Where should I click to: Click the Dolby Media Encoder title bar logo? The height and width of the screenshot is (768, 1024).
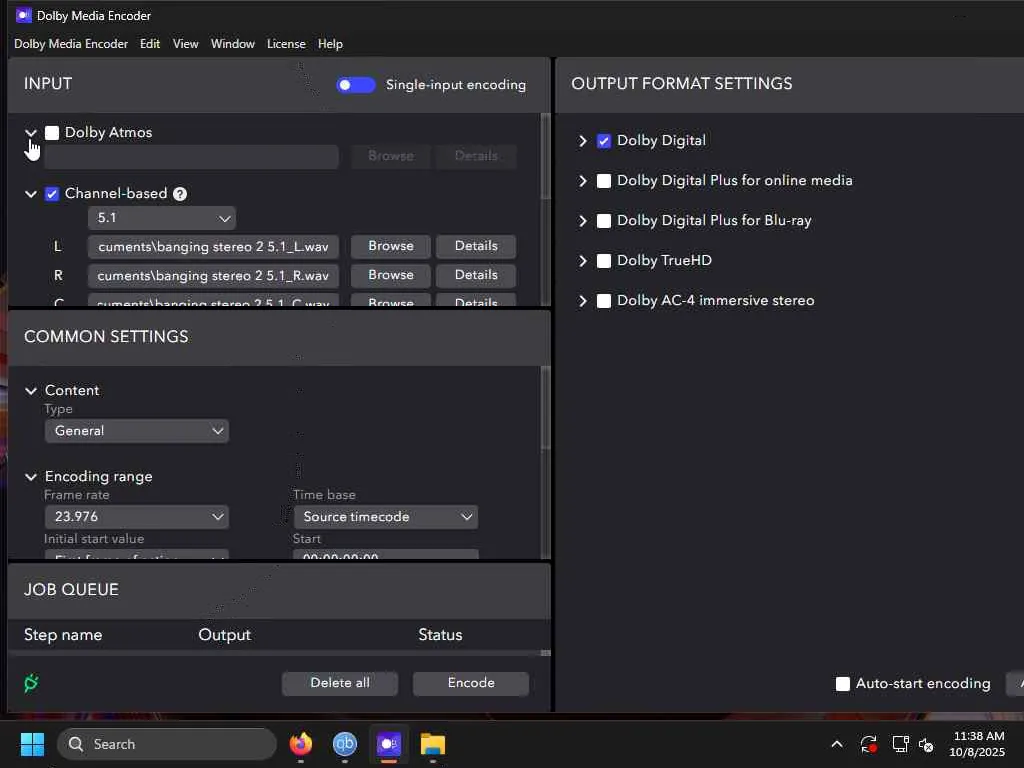point(24,15)
